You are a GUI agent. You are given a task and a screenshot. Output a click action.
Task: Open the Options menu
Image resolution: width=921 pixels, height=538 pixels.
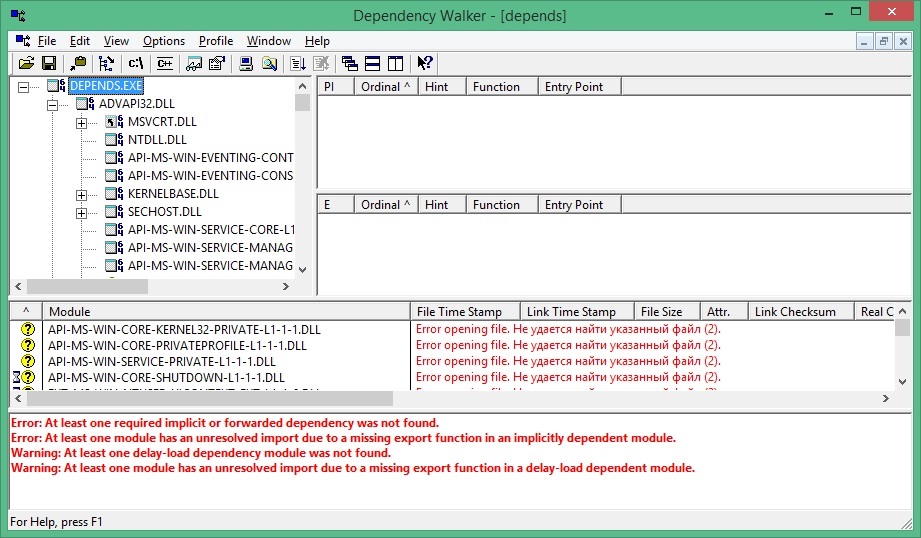point(164,41)
